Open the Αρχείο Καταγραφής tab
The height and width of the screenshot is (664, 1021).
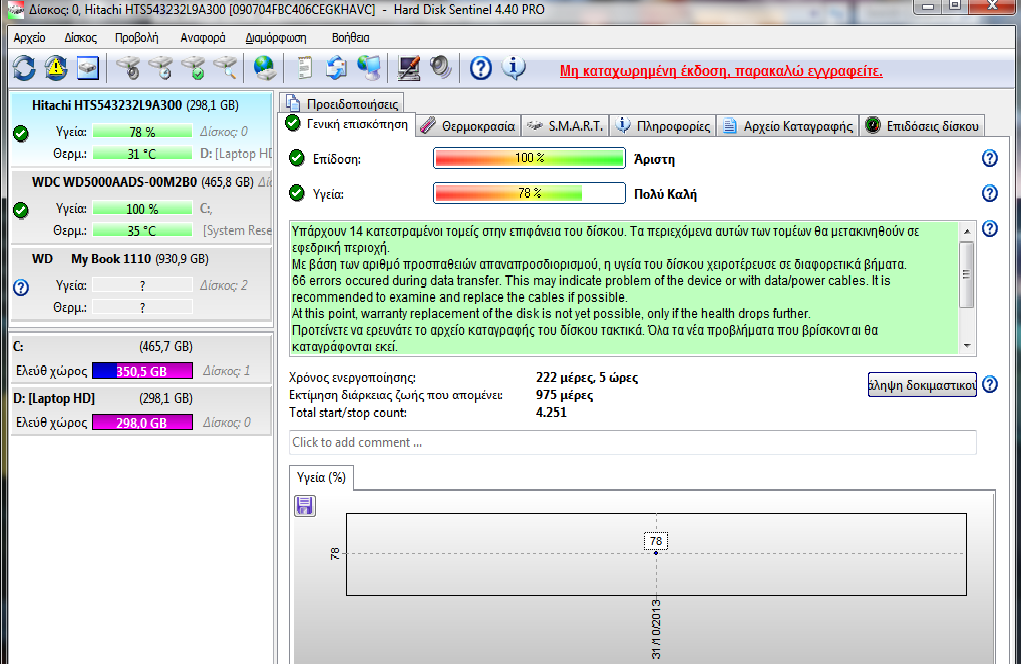(x=788, y=126)
